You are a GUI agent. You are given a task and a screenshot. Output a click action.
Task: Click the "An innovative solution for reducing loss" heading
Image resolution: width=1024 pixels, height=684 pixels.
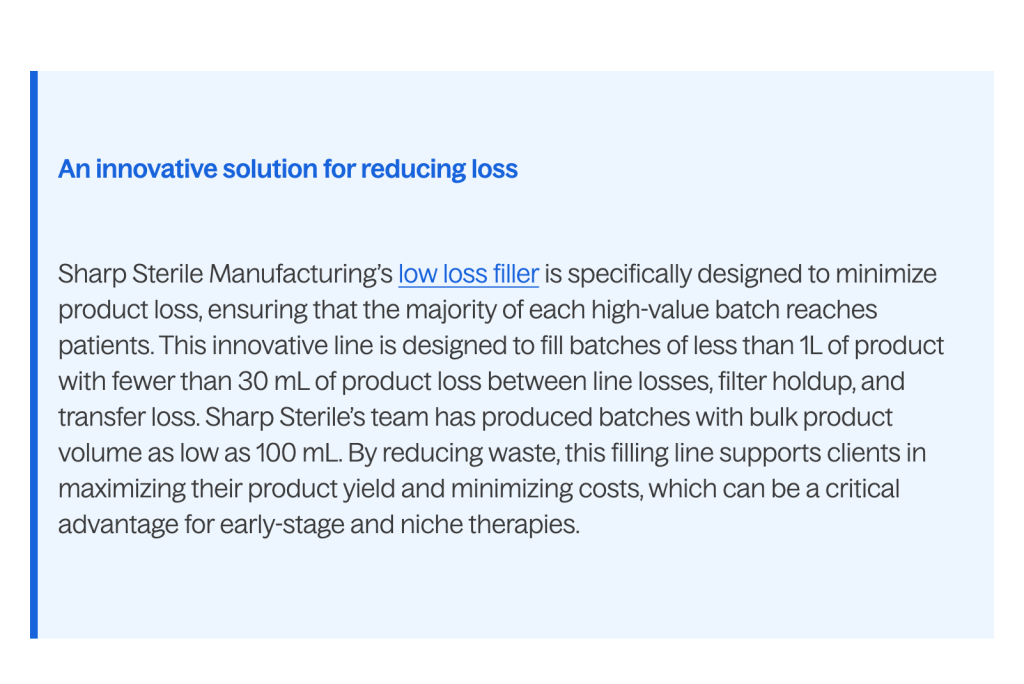click(288, 169)
